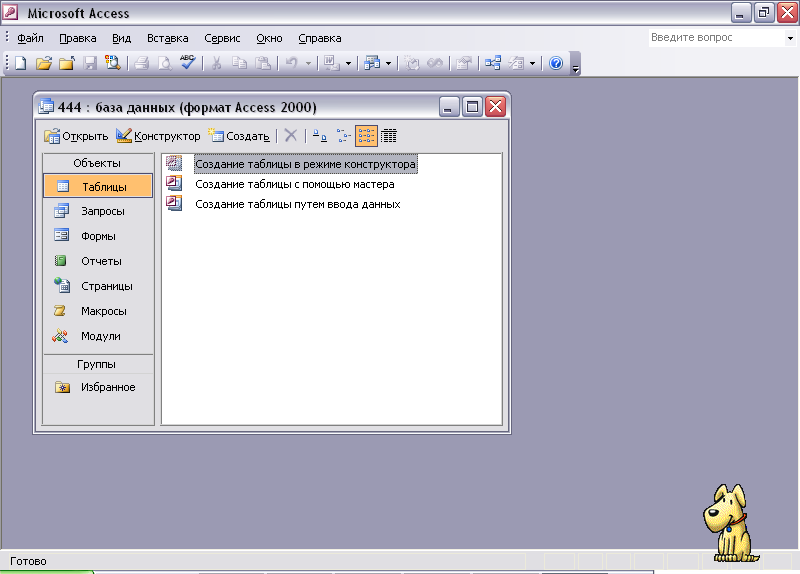Select 'Создание таблицы в режиме конструктора'

305,164
